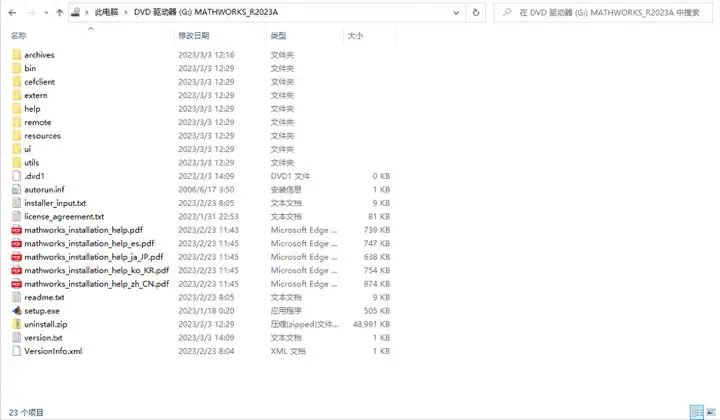The height and width of the screenshot is (420, 720).
Task: Select the VersionInfo.xml file icon
Action: click(17, 351)
